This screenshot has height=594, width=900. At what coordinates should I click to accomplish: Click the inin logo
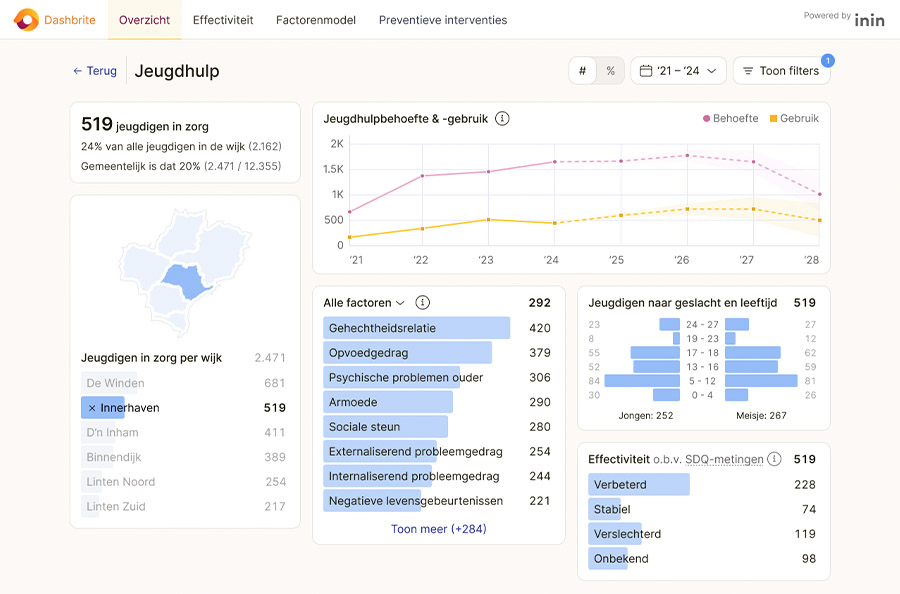[871, 18]
